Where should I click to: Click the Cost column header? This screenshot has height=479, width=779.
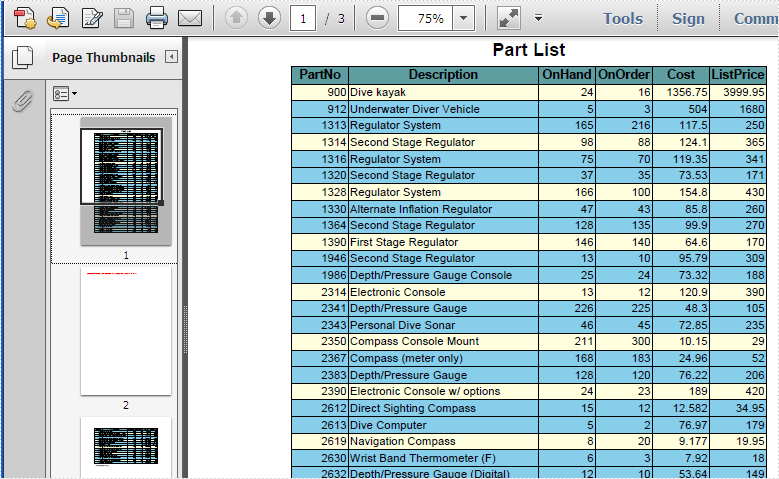point(681,75)
